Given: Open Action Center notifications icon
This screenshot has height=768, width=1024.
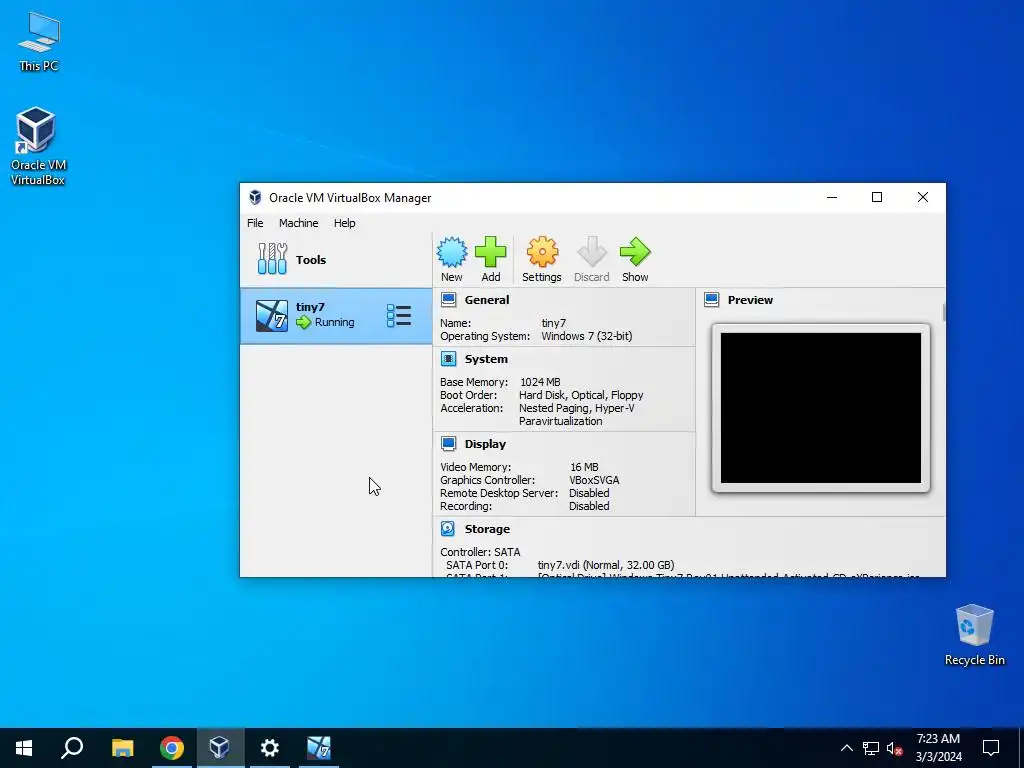Looking at the screenshot, I should (x=991, y=748).
